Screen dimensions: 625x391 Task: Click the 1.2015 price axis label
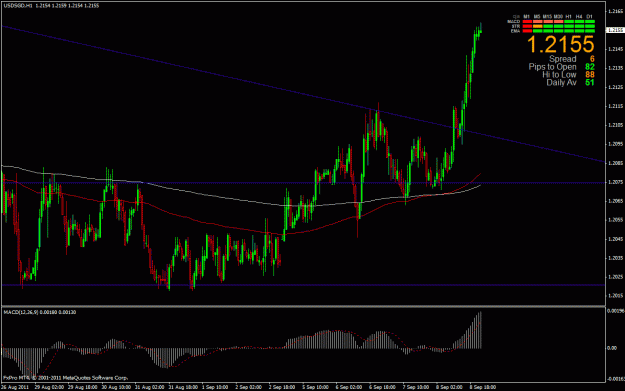[x=616, y=295]
